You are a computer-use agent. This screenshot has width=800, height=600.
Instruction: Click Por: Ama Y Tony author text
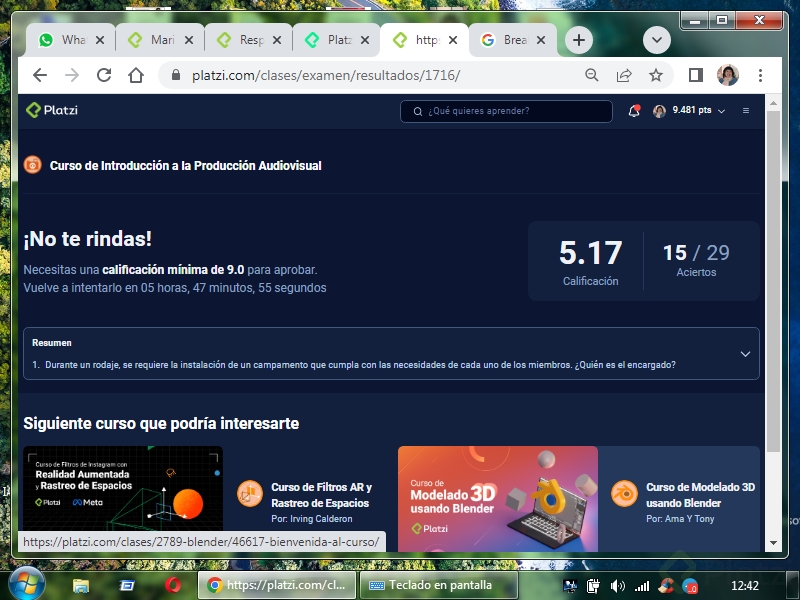tap(680, 519)
